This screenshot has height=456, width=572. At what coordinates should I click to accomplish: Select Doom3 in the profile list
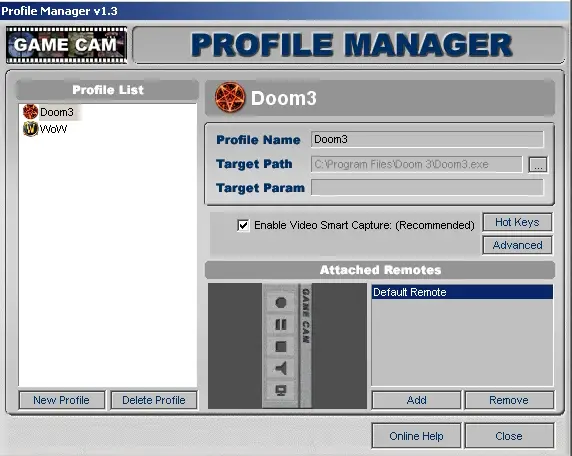(x=57, y=112)
